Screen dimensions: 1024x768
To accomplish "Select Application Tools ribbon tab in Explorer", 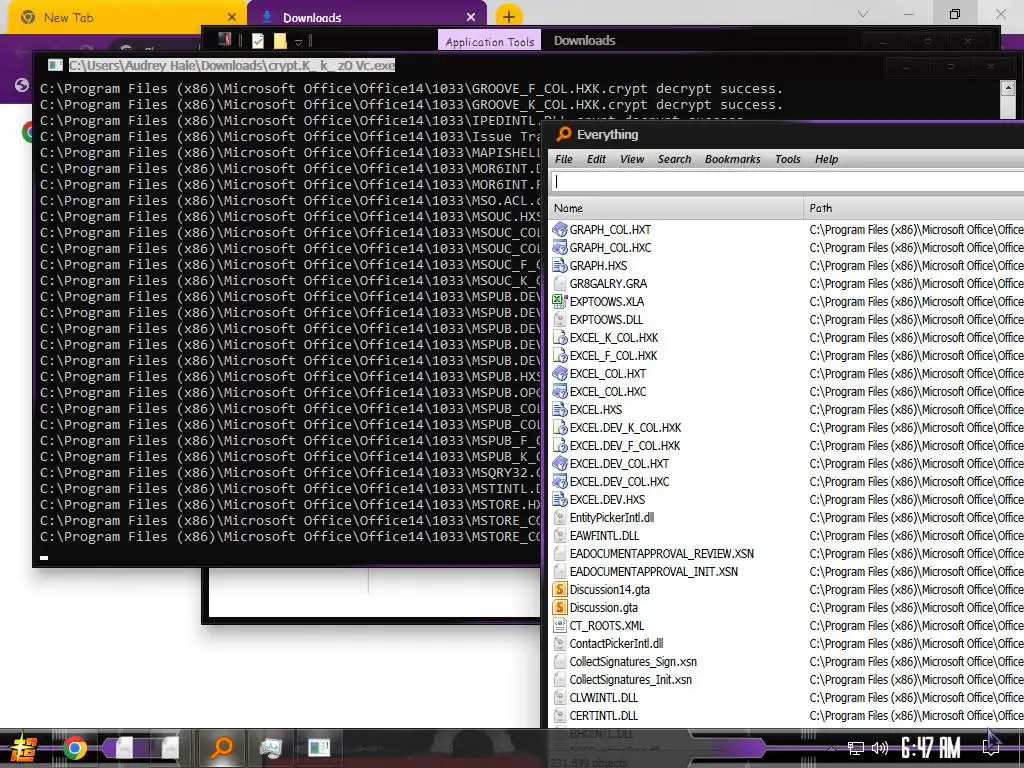I will (x=489, y=41).
